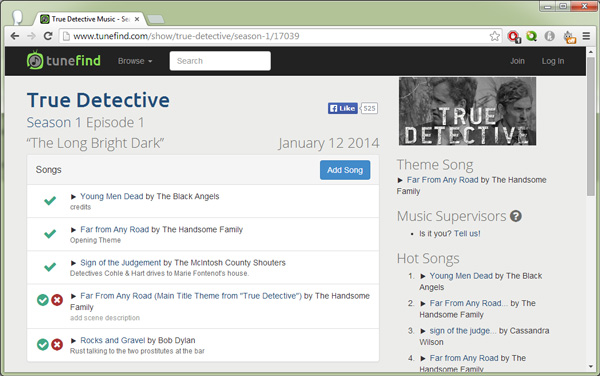Viewport: 600px width, 376px height.
Task: Bookmark this page with the star icon
Action: pos(494,36)
